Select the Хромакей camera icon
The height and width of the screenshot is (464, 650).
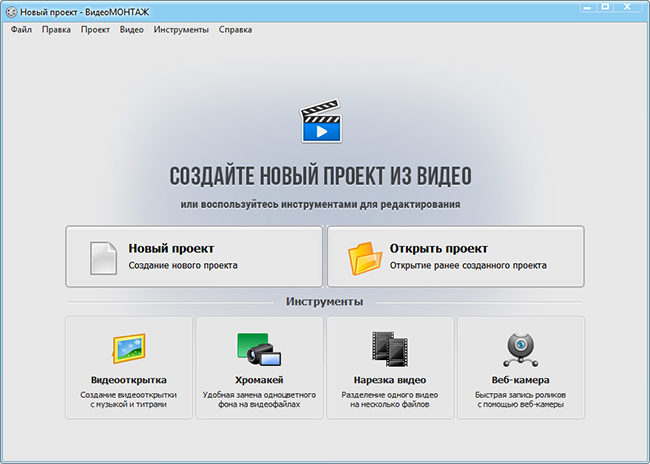(259, 349)
